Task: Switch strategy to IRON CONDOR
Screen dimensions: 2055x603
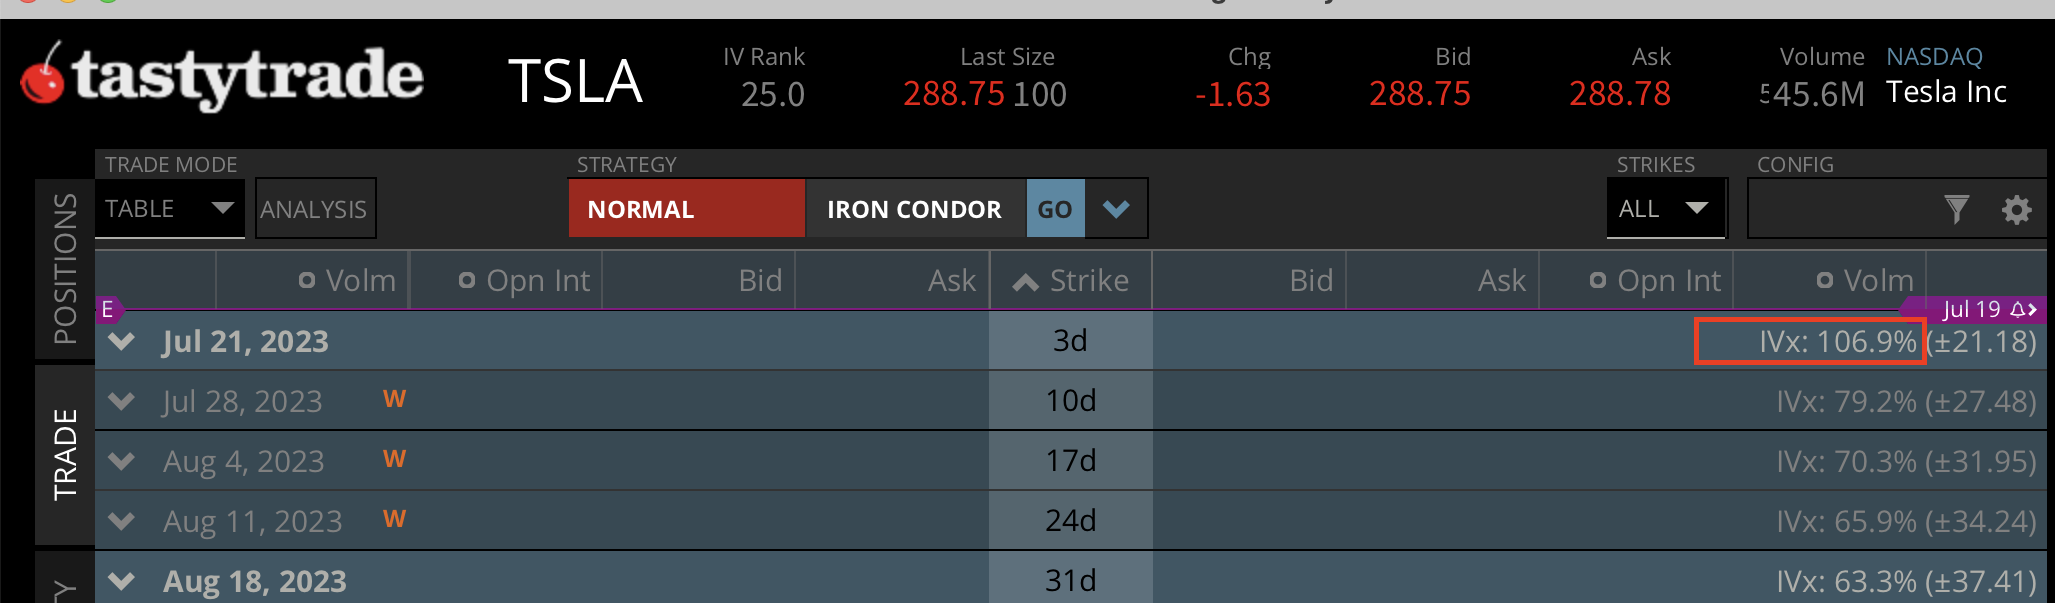Action: click(x=914, y=209)
